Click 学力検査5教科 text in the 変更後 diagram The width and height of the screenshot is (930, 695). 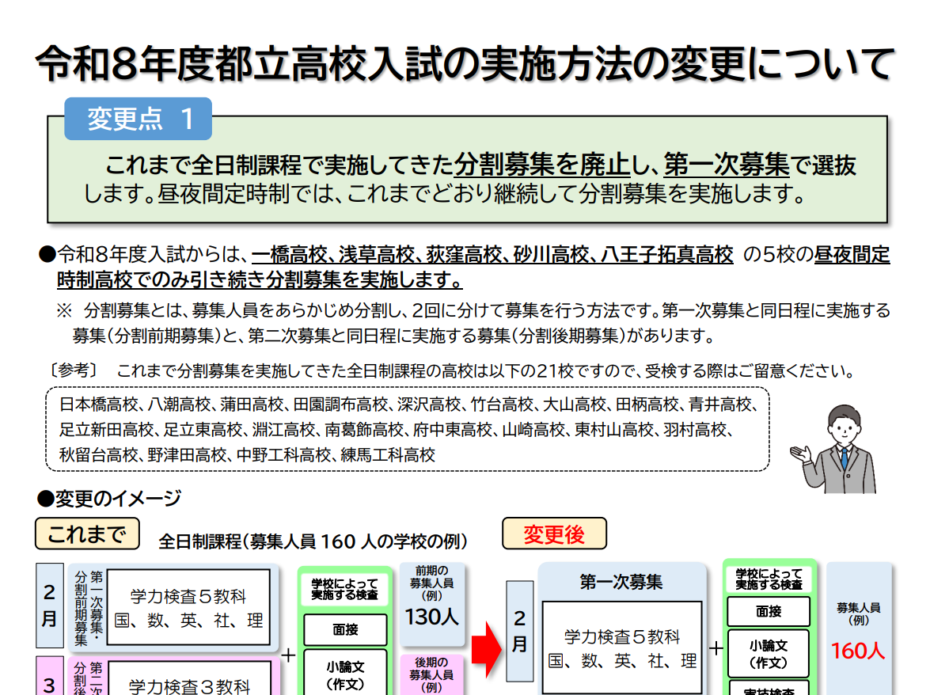pos(622,637)
